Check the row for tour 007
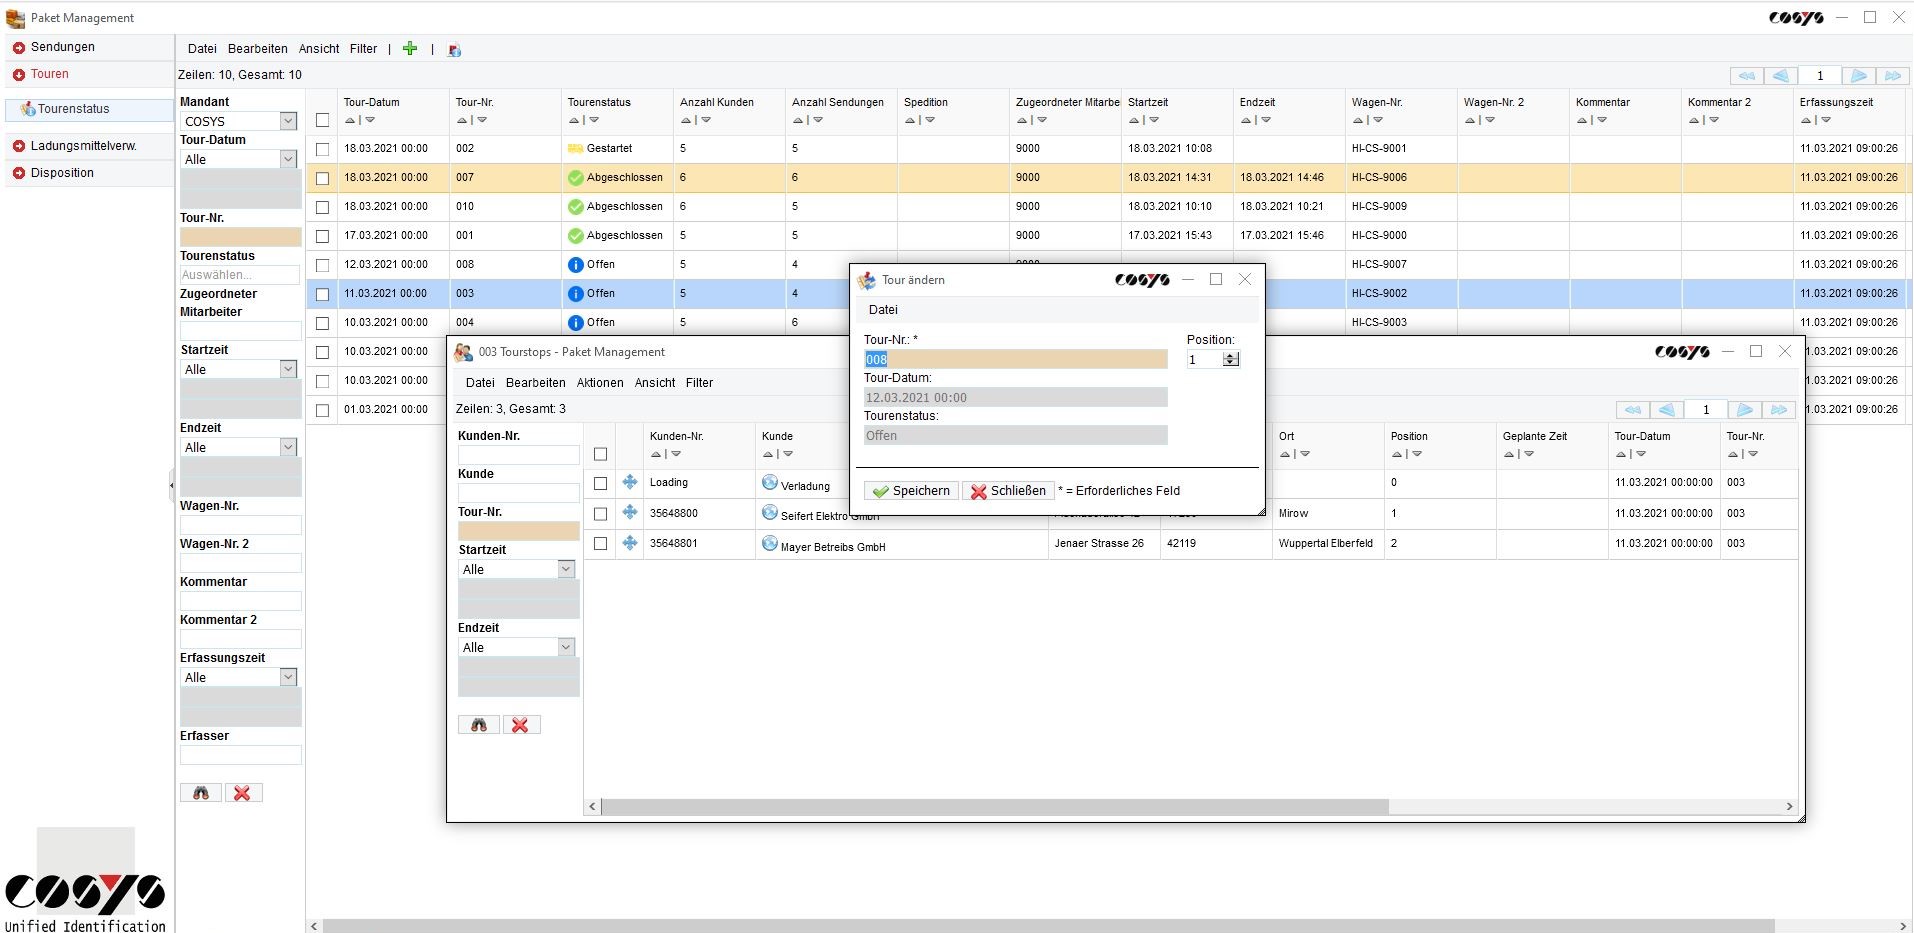The image size is (1914, 933). (x=322, y=178)
